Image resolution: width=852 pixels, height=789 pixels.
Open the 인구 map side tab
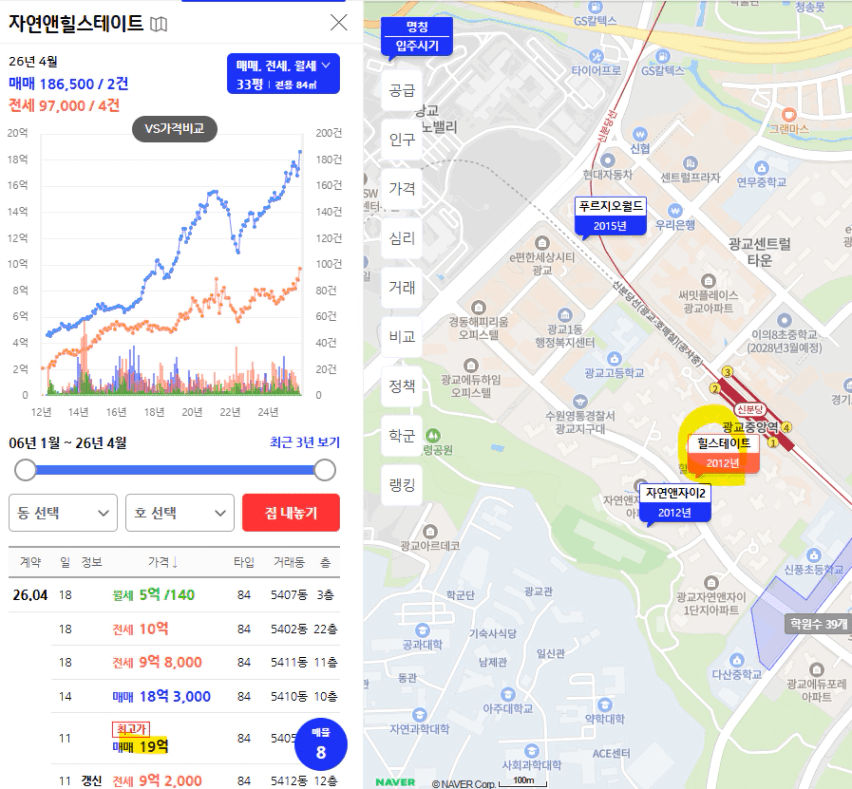(x=402, y=140)
